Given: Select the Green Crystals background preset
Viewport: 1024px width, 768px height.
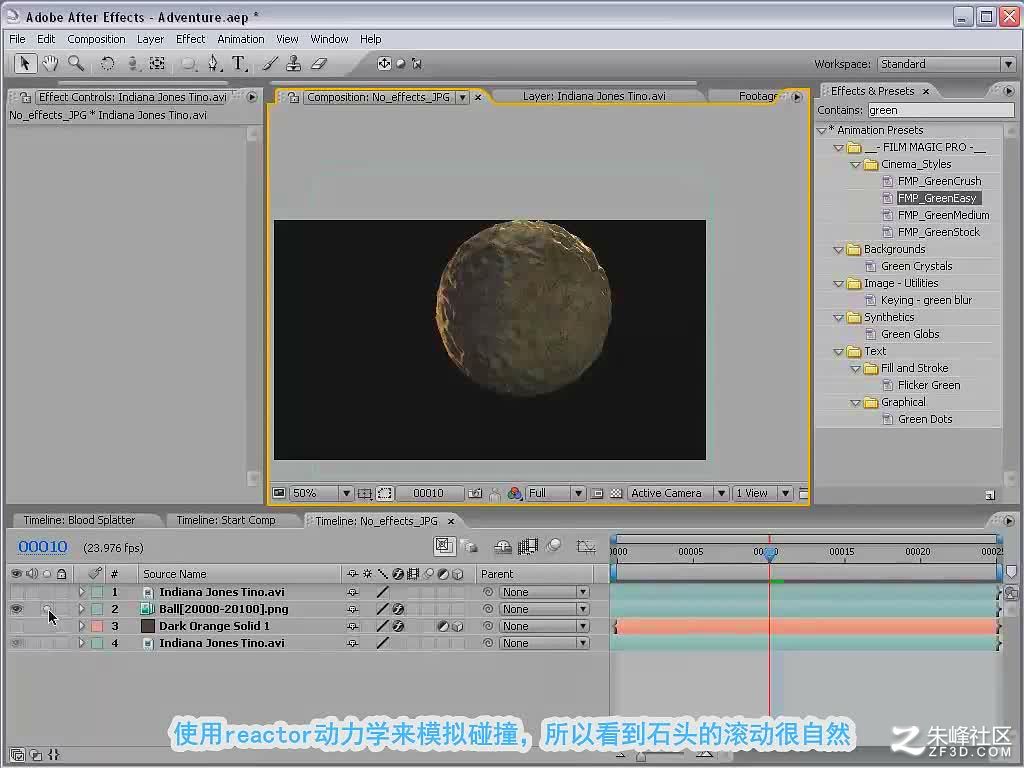Looking at the screenshot, I should (x=916, y=266).
